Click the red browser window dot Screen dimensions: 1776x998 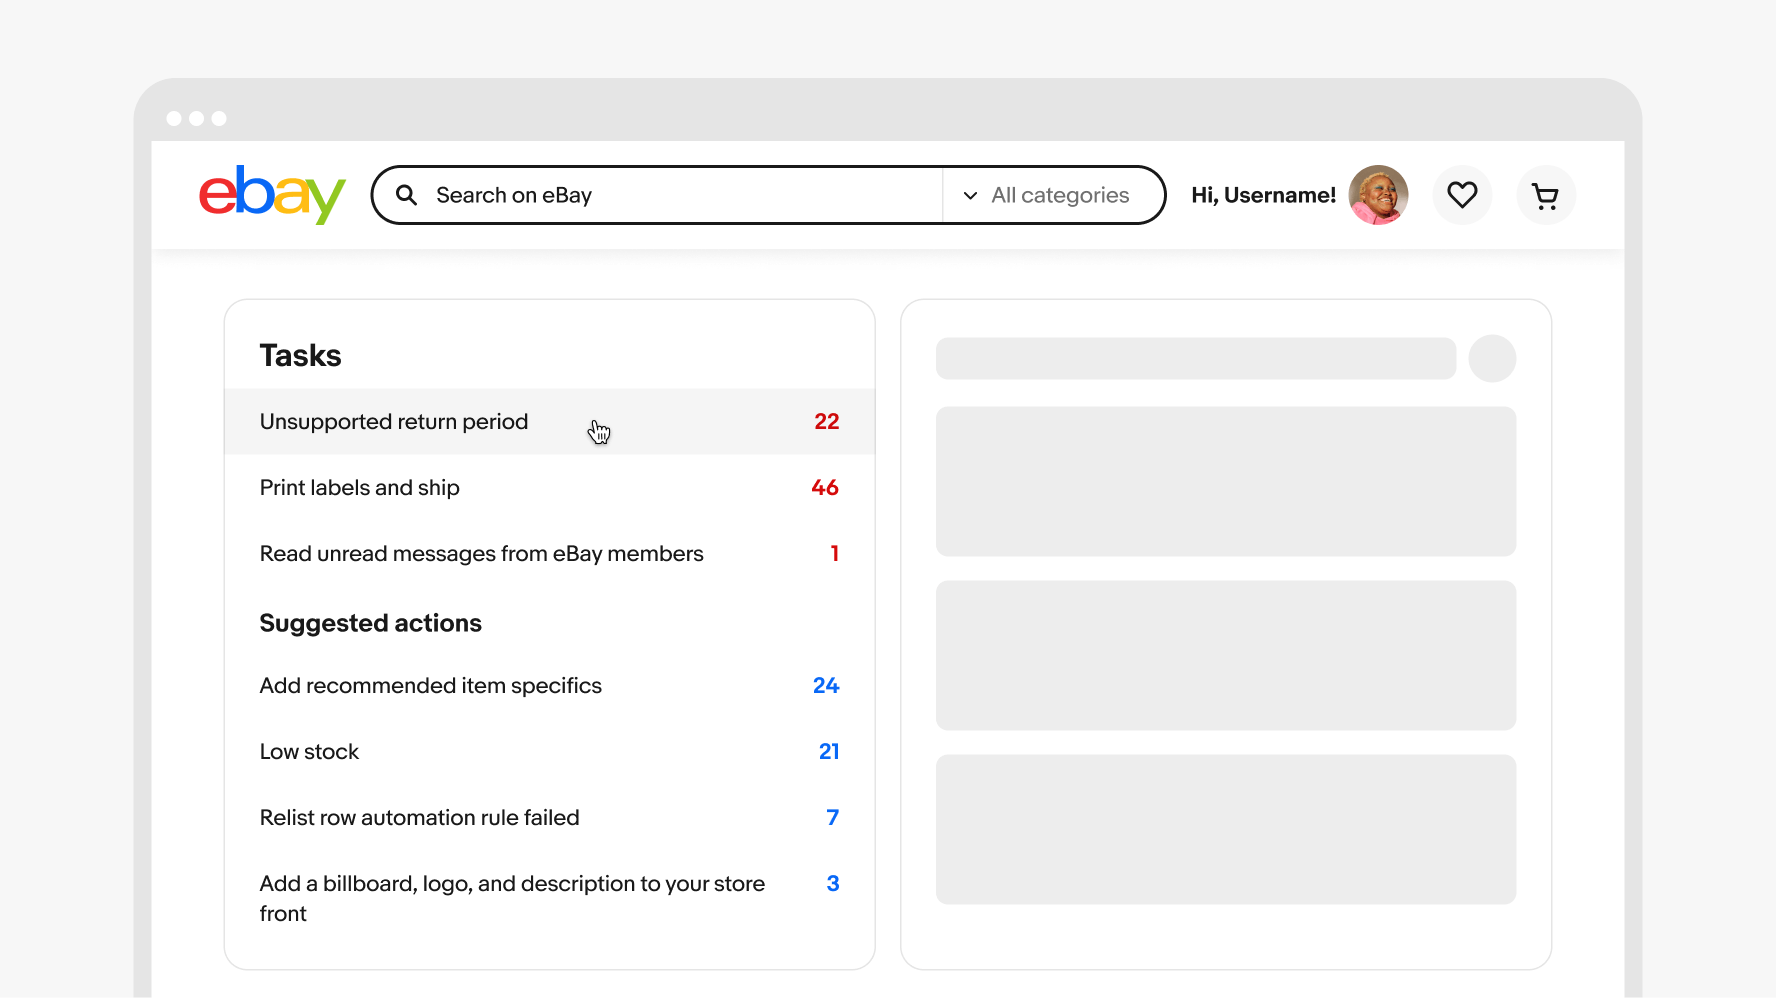(176, 118)
